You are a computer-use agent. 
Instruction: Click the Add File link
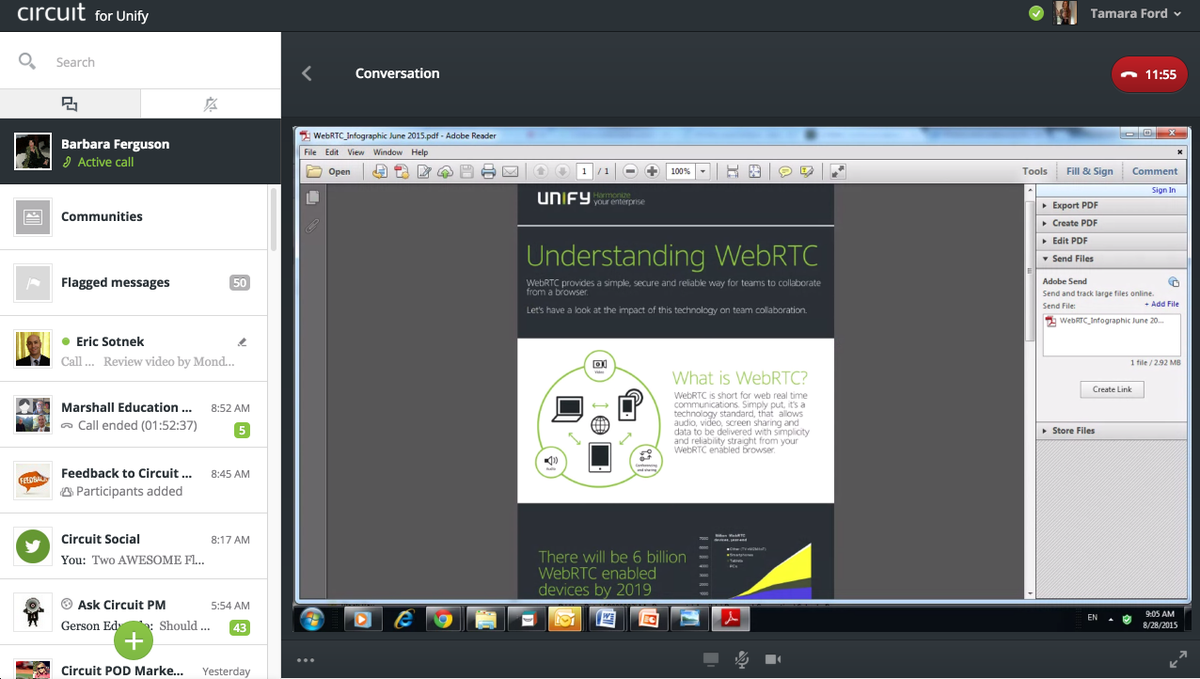1164,304
